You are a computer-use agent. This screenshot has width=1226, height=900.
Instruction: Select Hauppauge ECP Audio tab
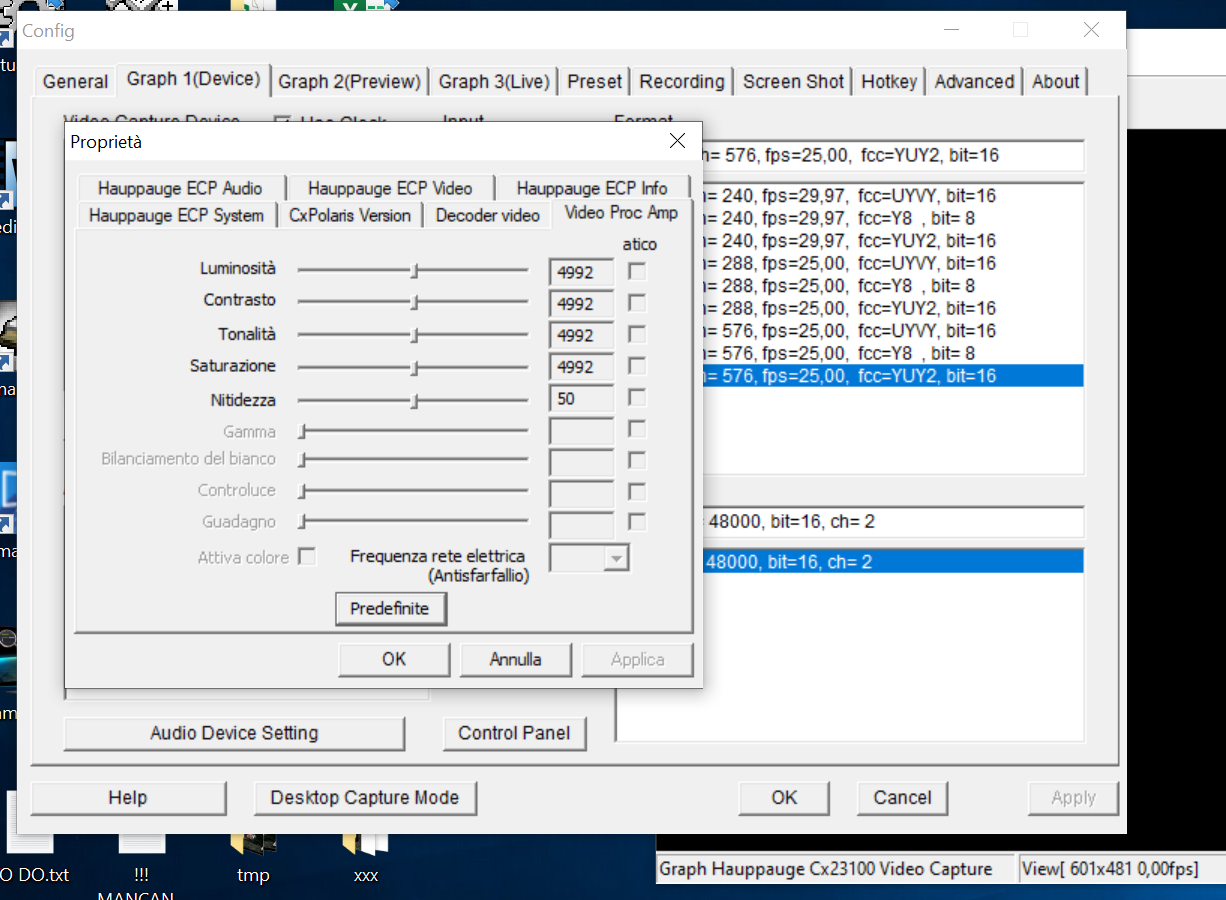(x=180, y=188)
